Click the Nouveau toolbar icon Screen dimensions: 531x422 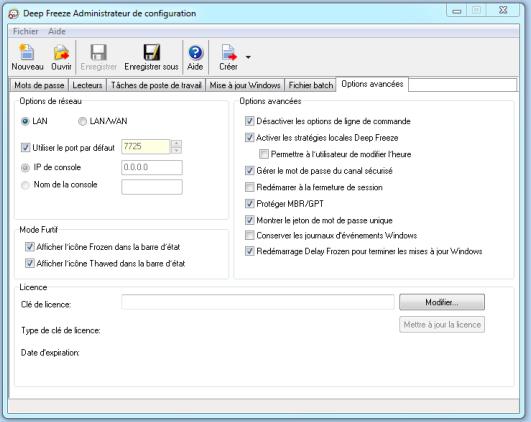coord(27,52)
